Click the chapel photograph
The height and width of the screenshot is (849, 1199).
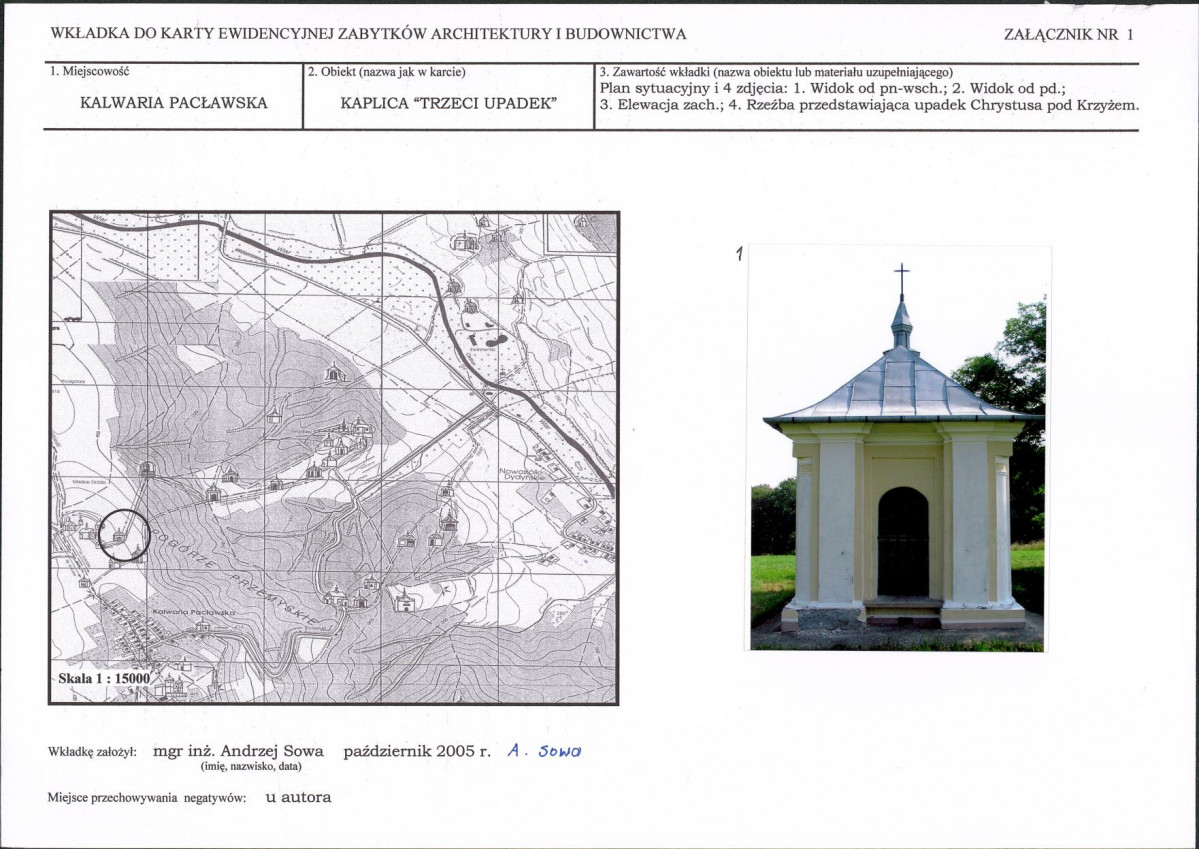(897, 448)
